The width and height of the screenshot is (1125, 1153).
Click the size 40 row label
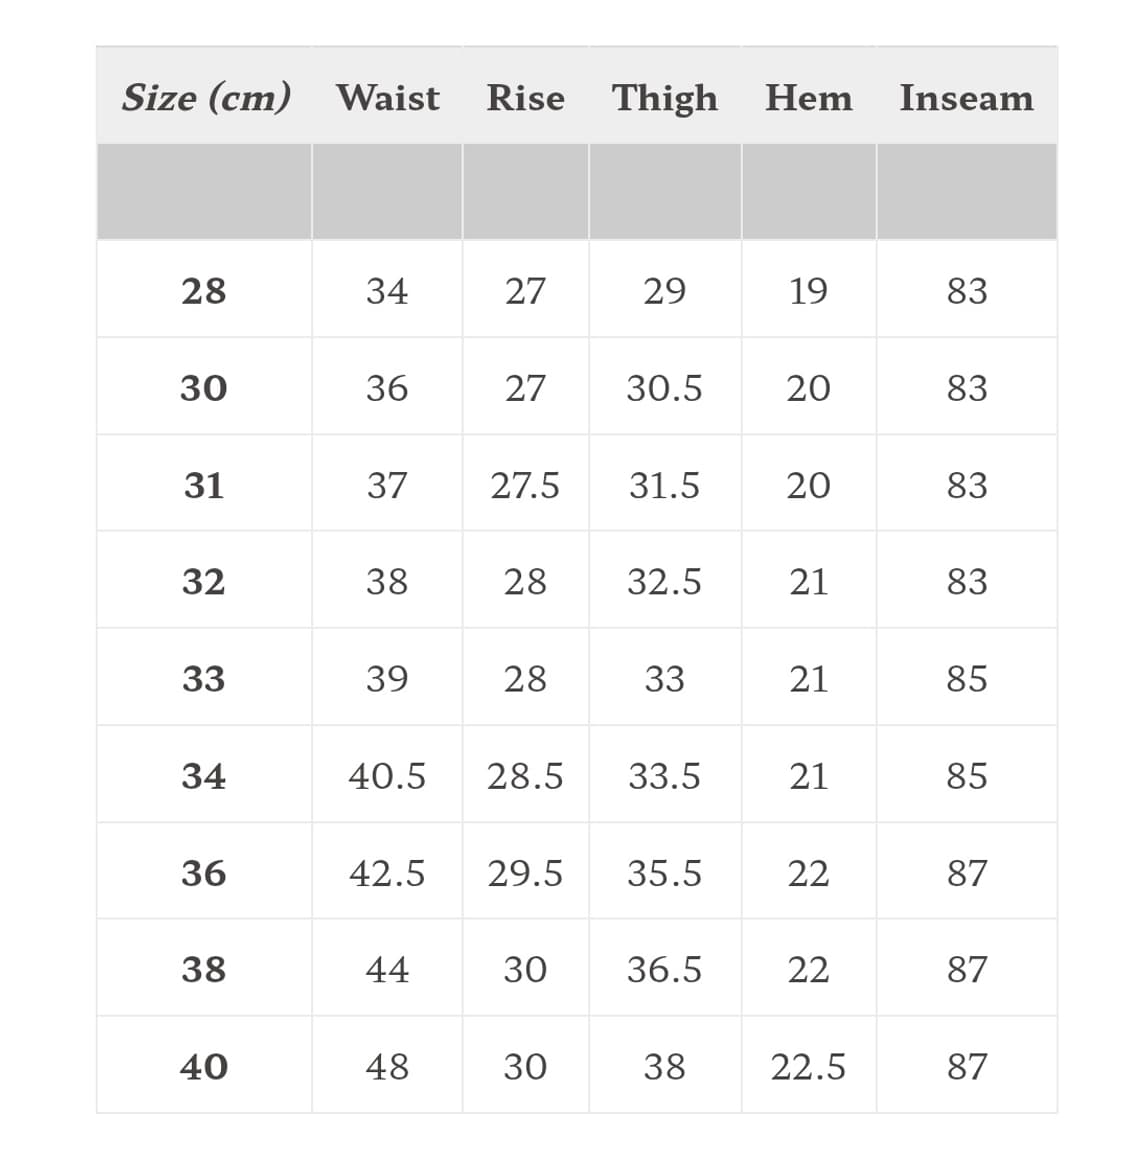[x=204, y=1066]
